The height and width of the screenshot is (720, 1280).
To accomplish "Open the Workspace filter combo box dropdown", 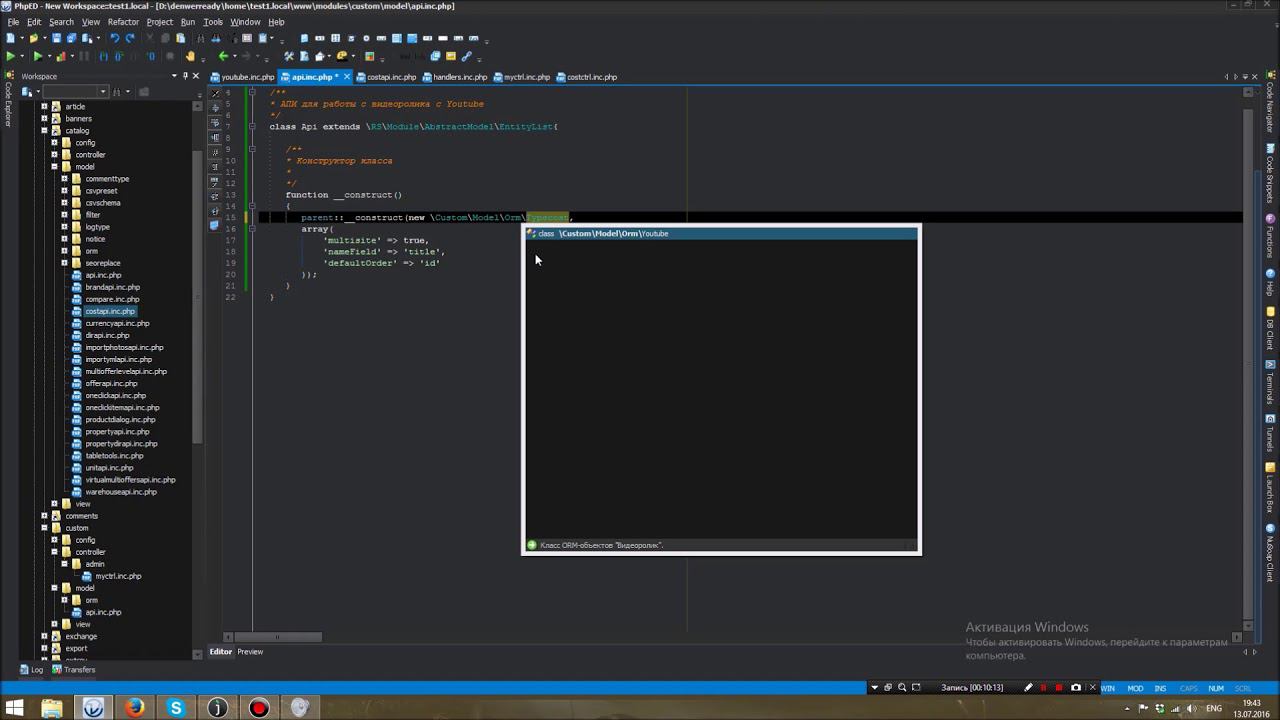I will [102, 92].
